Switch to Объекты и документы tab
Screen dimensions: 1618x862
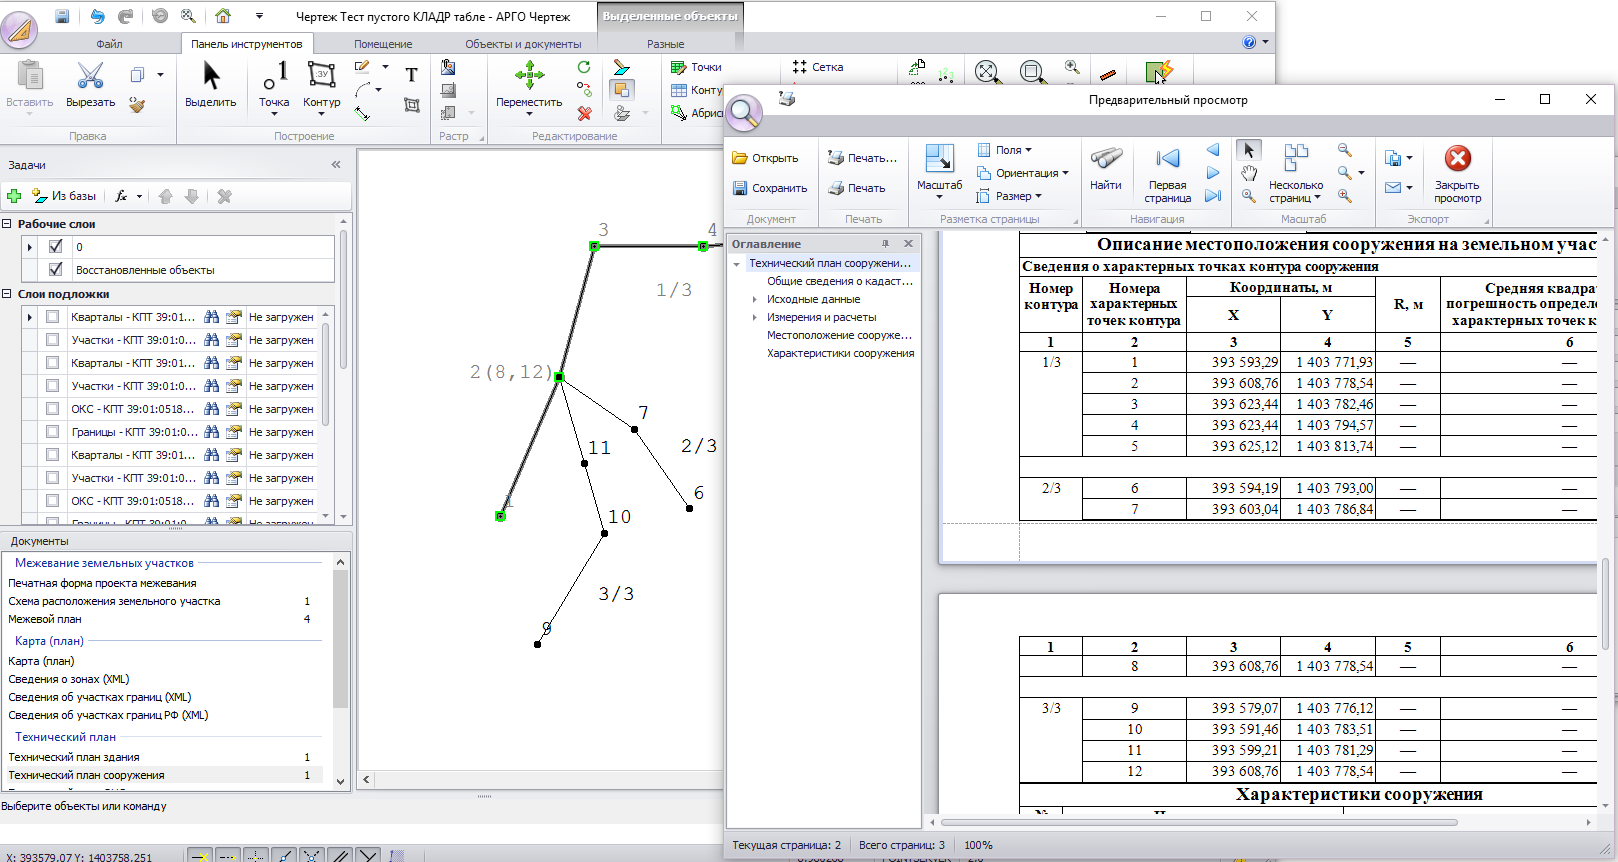523,44
